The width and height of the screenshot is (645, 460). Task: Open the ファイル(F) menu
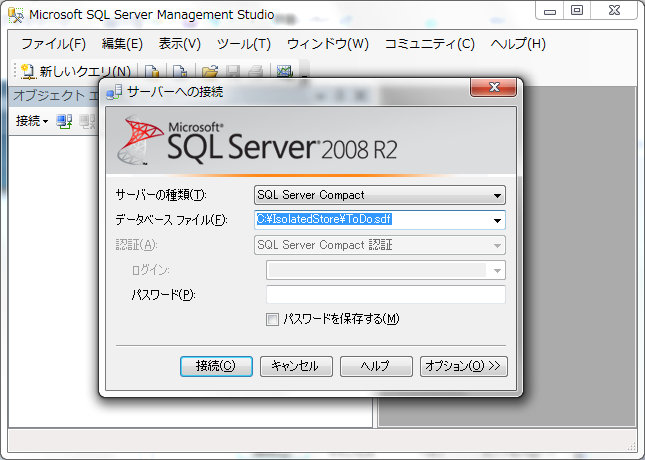(x=53, y=44)
